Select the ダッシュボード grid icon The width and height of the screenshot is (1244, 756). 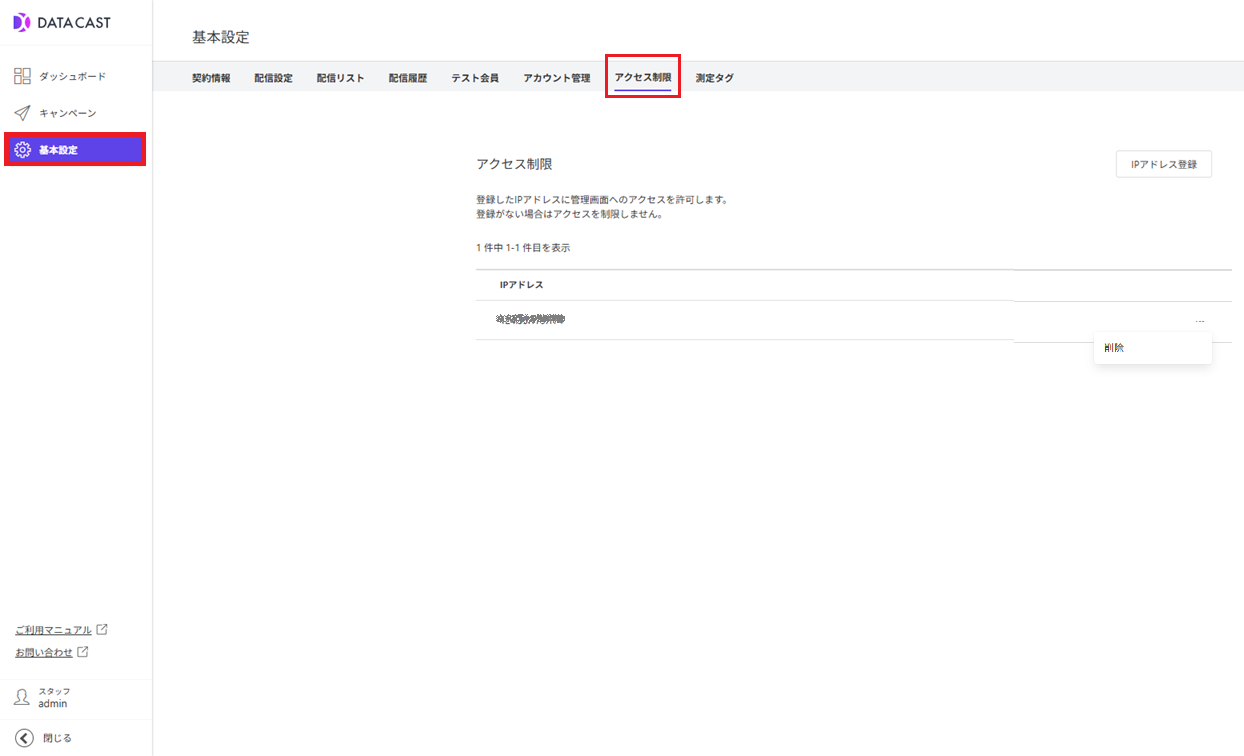(x=22, y=75)
